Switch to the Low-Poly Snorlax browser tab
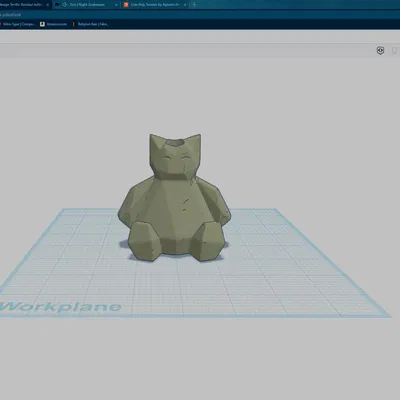Screen dimensions: 400x400 click(x=154, y=5)
